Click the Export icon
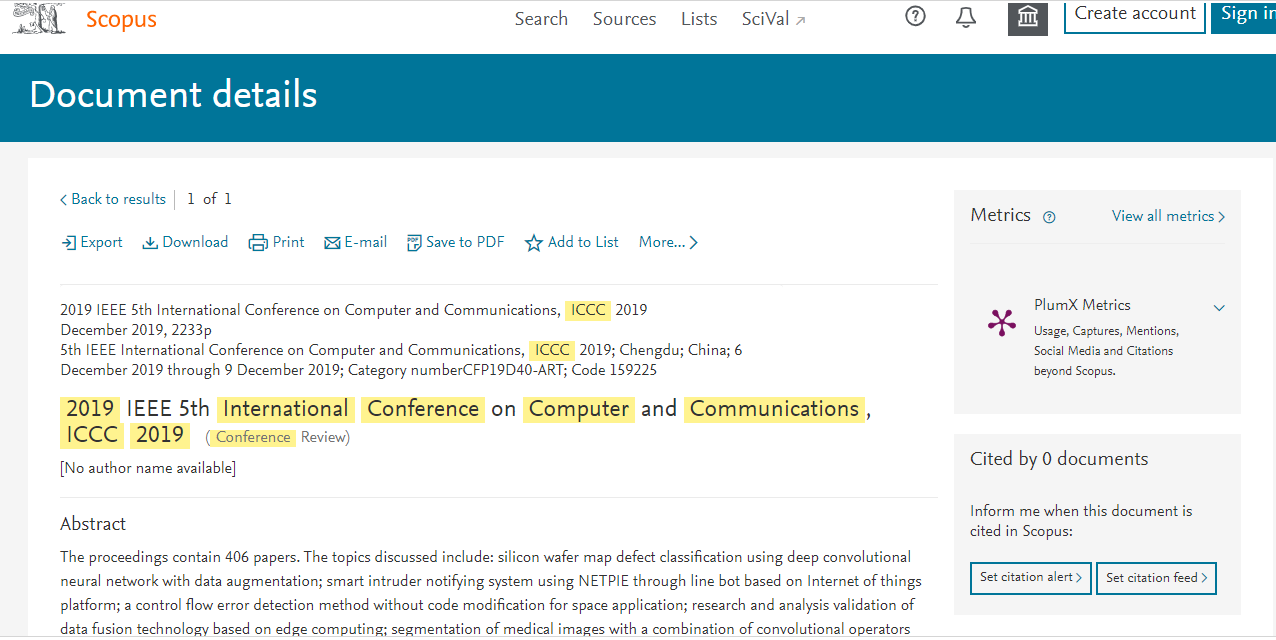Screen dimensions: 1276x640 pos(68,243)
